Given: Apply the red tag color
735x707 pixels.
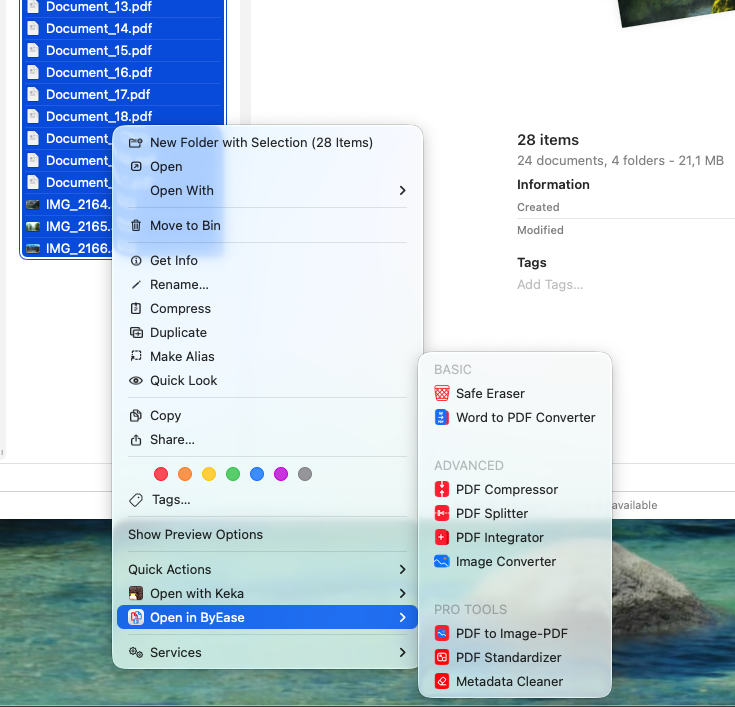Looking at the screenshot, I should (x=161, y=474).
